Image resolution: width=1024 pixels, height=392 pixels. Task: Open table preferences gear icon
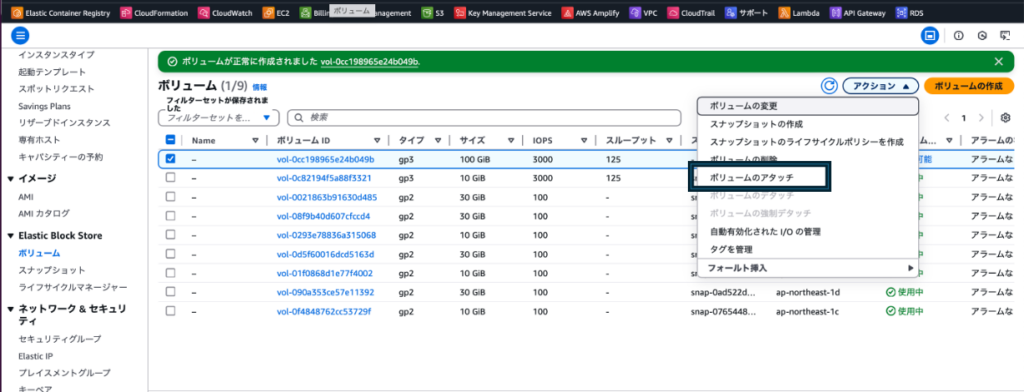click(1006, 118)
